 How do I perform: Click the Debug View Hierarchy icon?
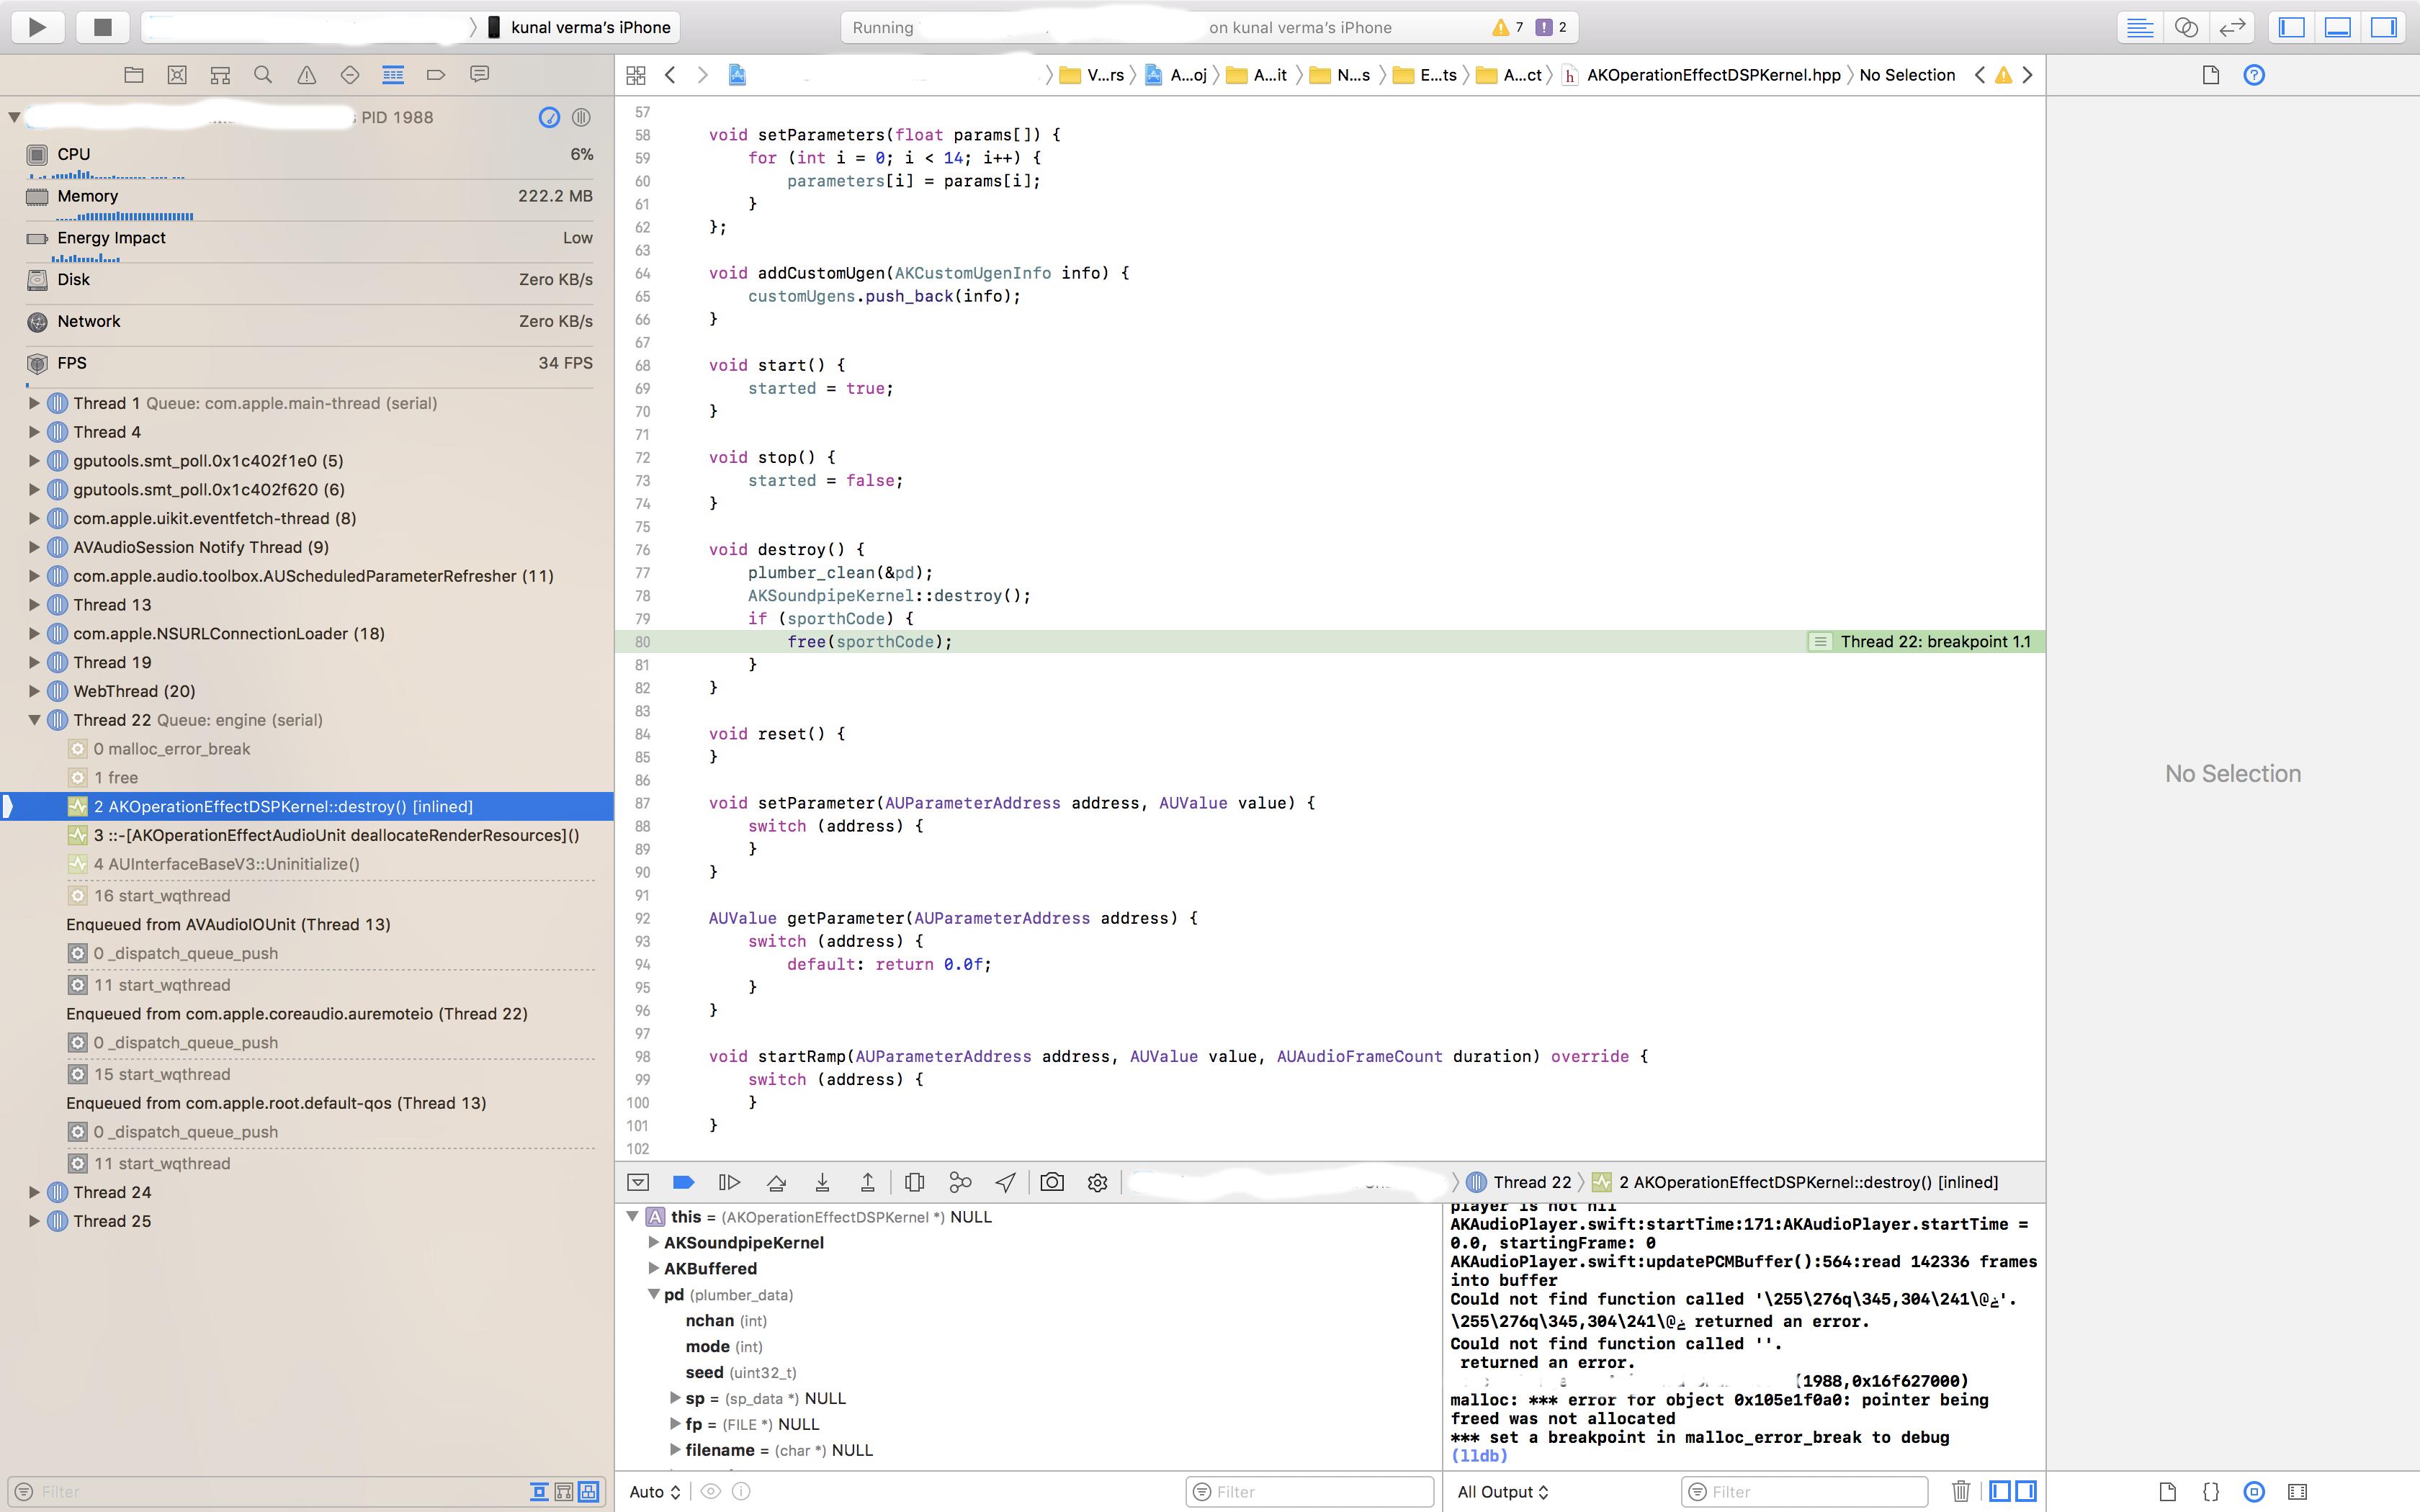click(914, 1182)
